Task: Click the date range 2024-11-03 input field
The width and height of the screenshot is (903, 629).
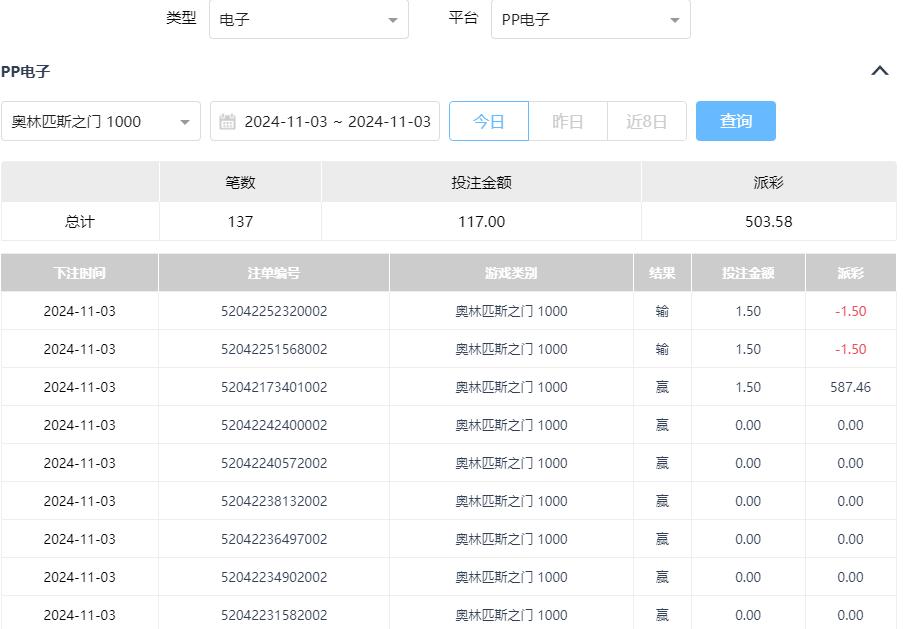Action: (337, 122)
